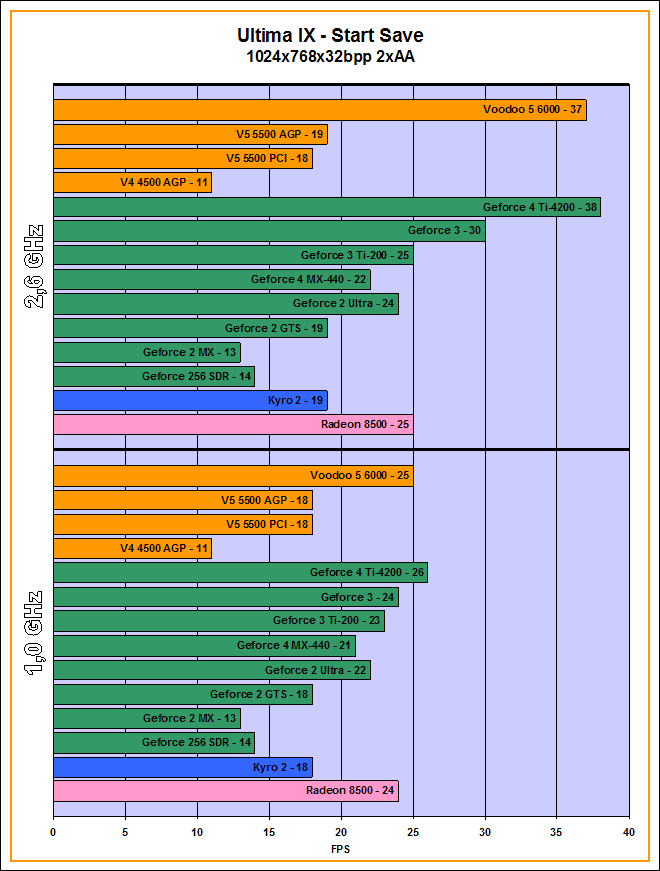Click the pink 'Radeon 8500 - 25' bar
Image resolution: width=660 pixels, height=871 pixels.
[x=232, y=425]
